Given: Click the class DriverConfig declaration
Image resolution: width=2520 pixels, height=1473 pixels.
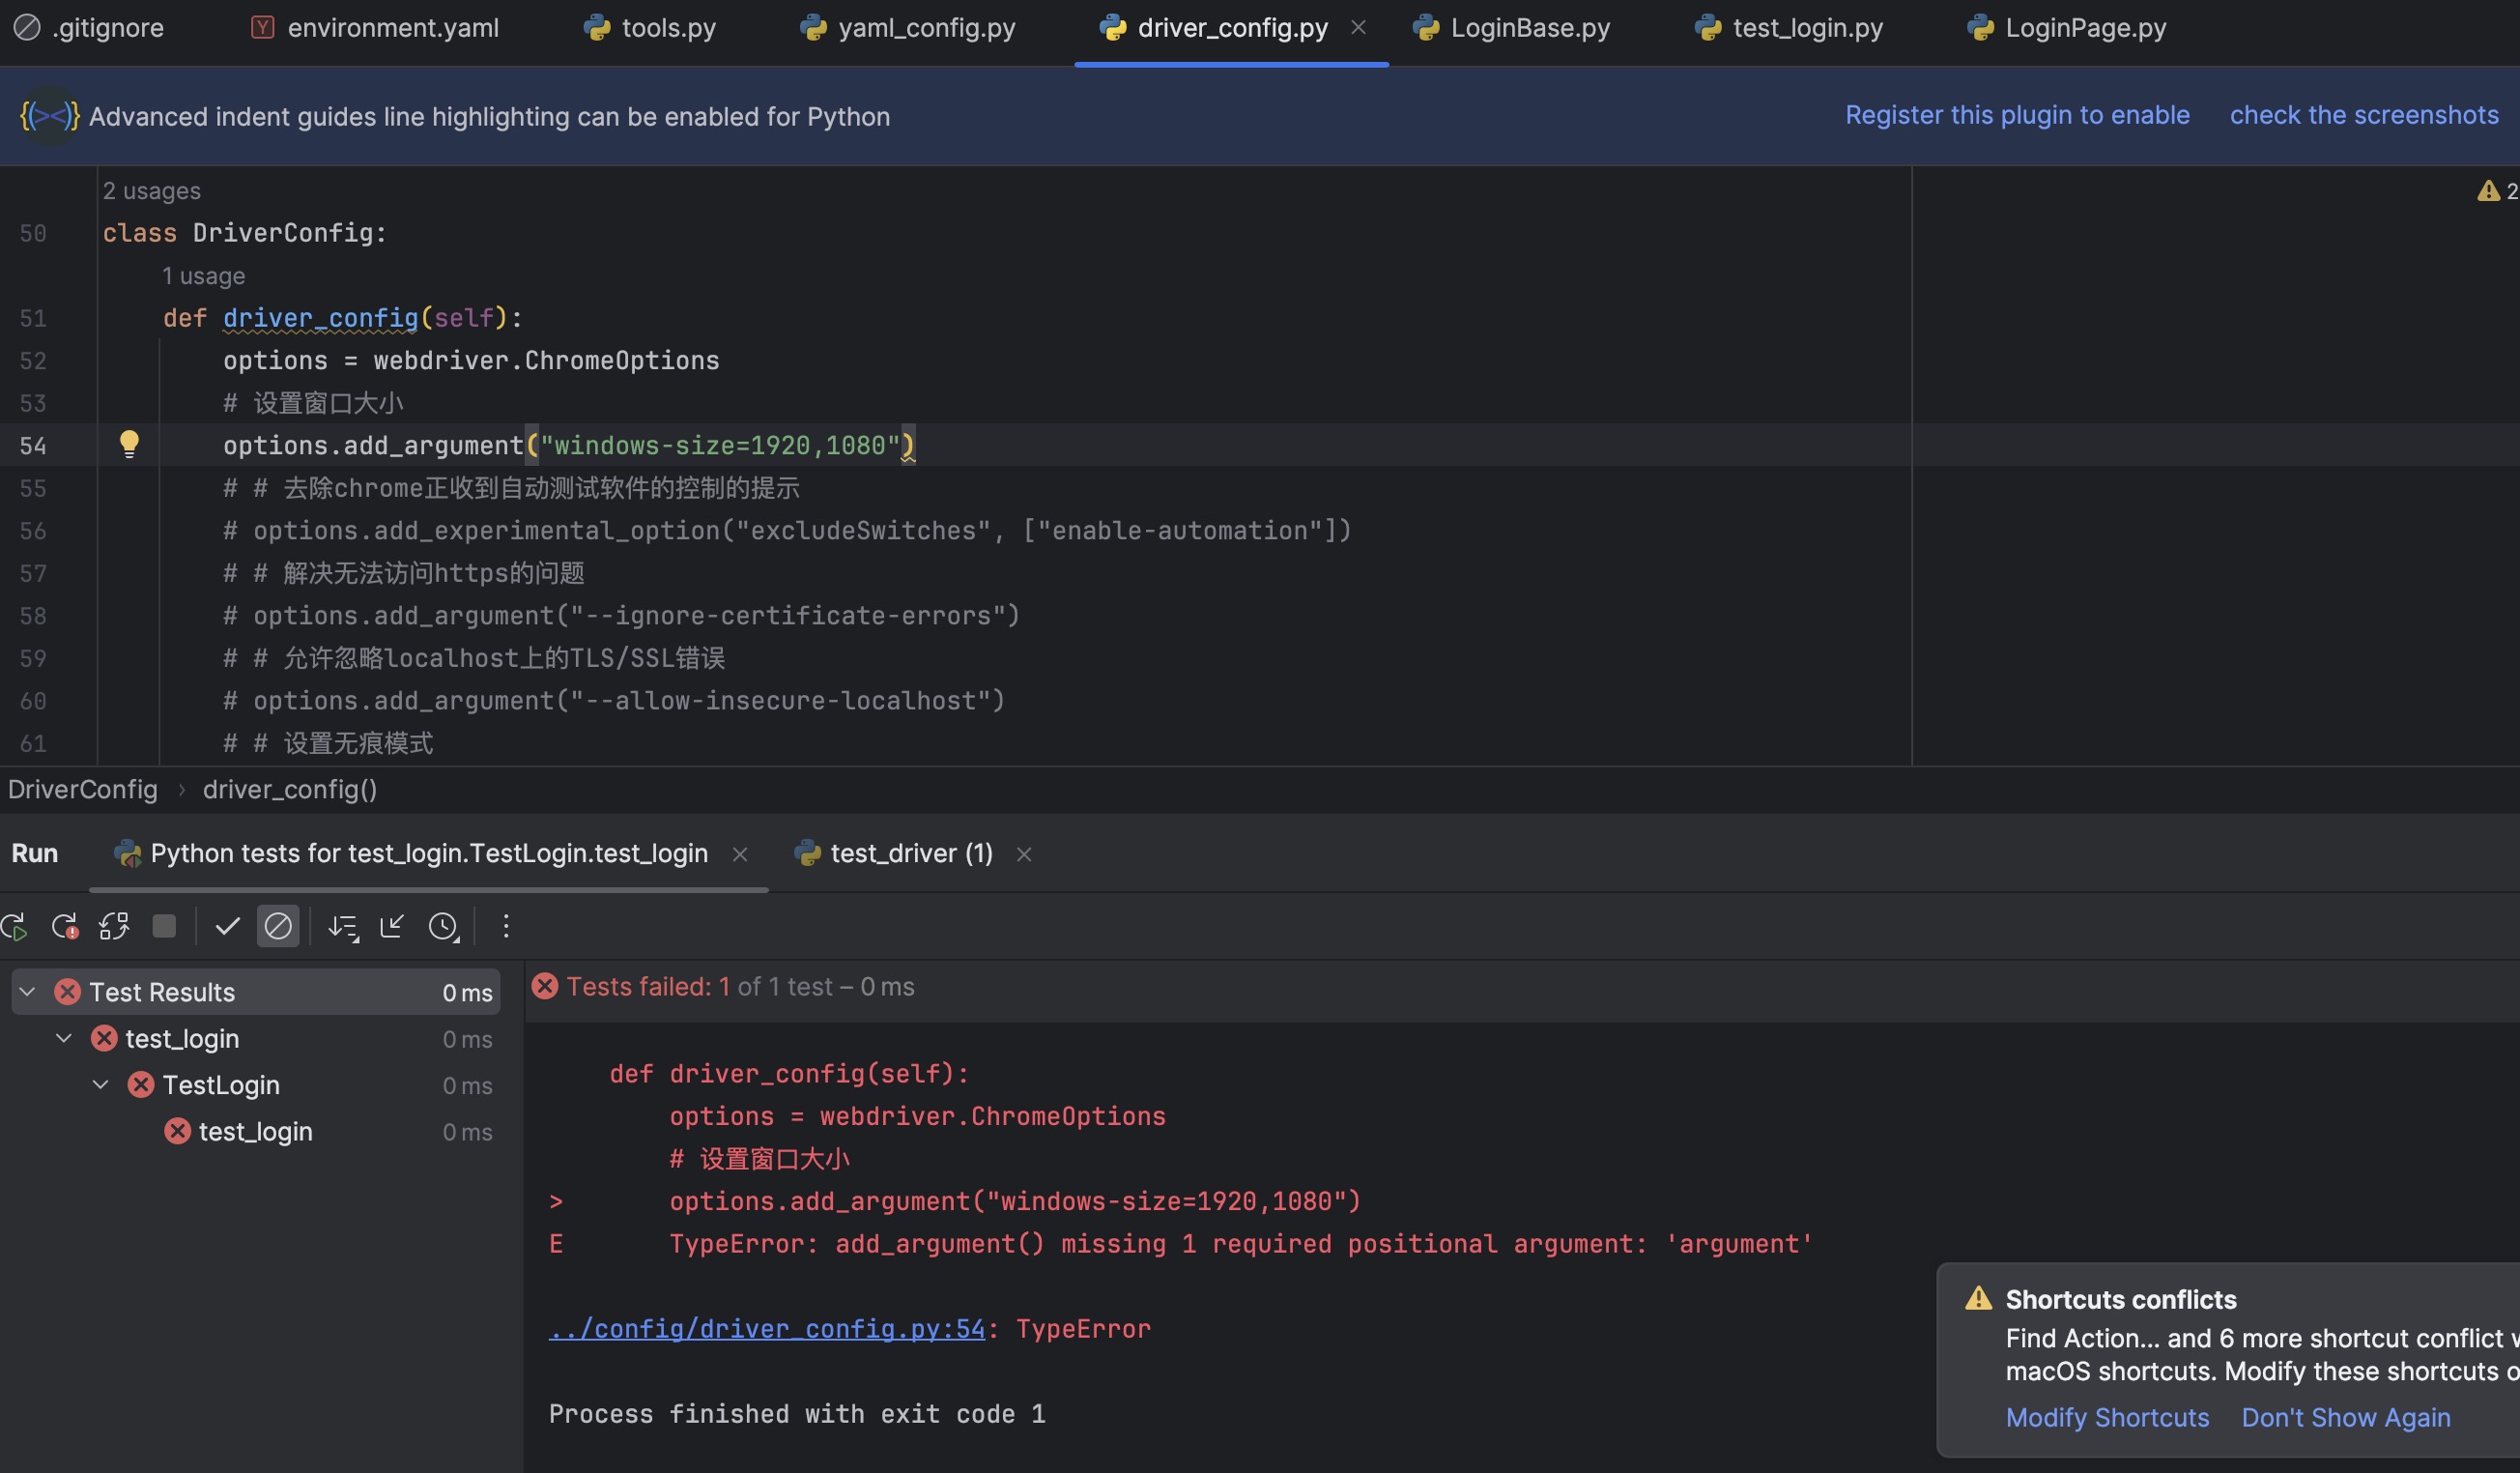Looking at the screenshot, I should [245, 233].
